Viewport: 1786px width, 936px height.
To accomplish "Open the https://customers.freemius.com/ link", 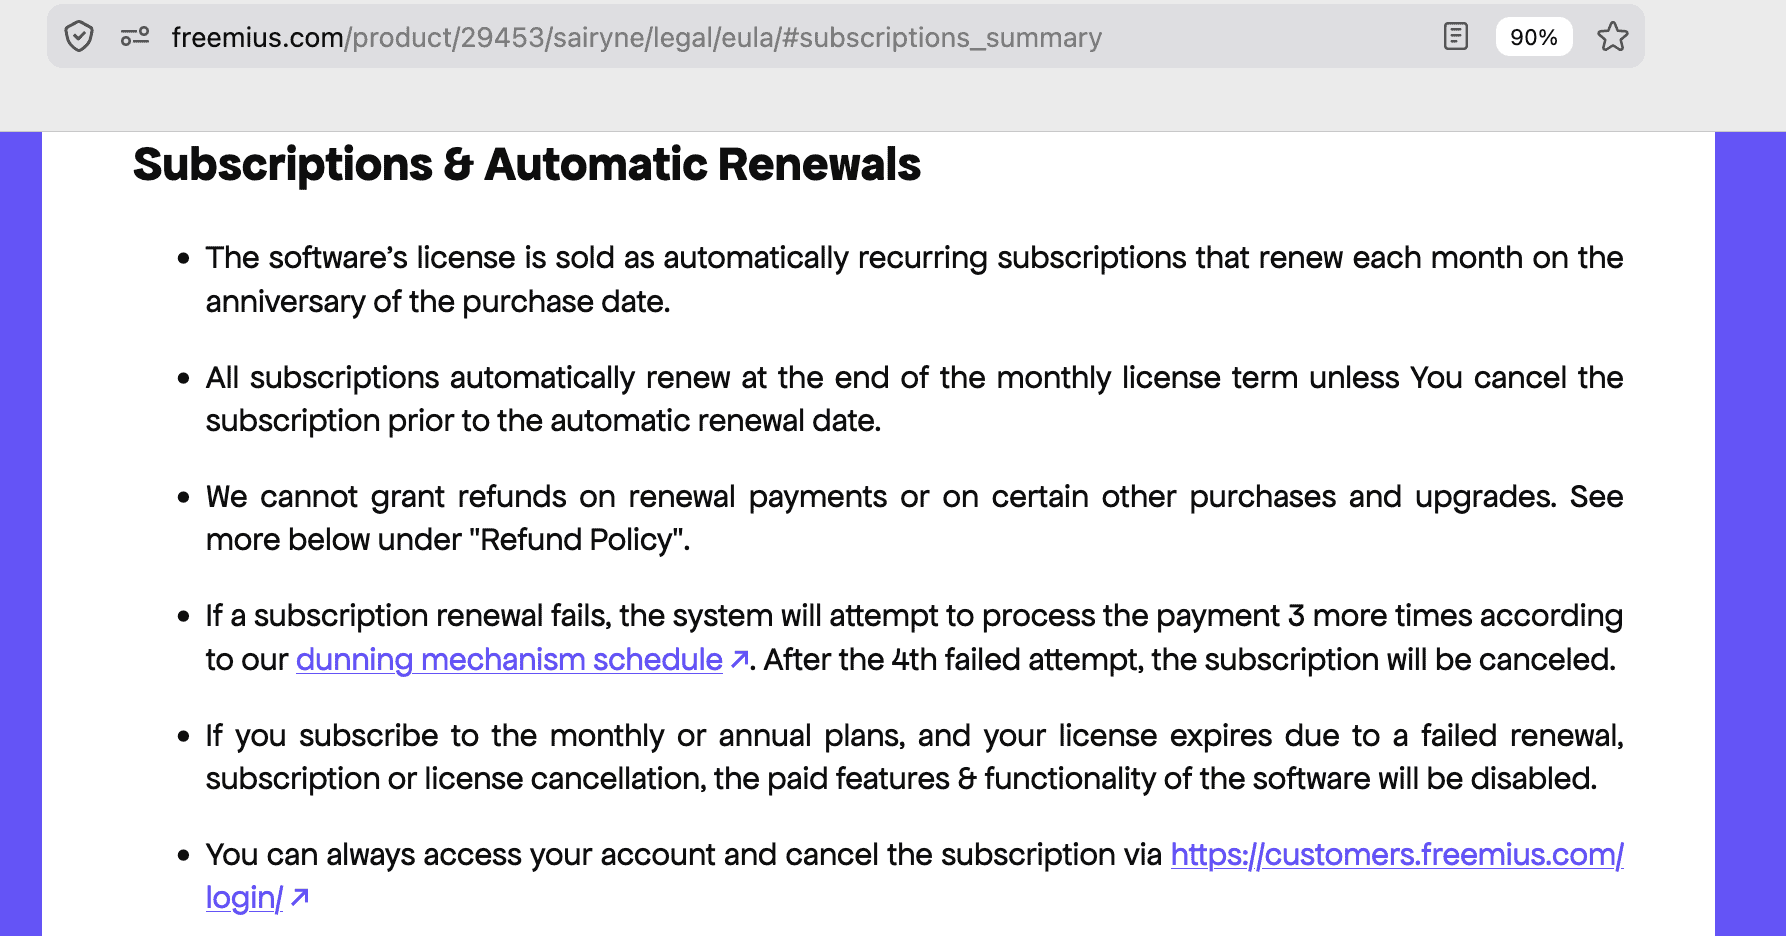I will (1397, 855).
